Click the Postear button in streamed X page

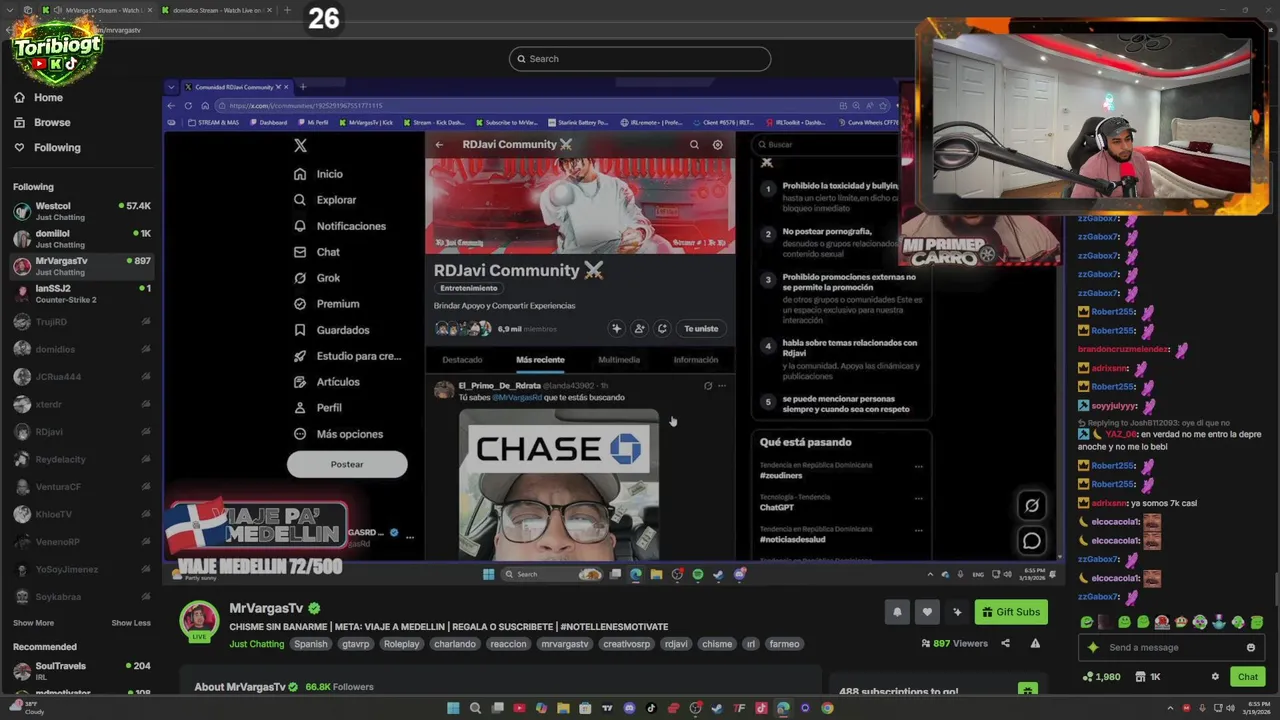tap(347, 464)
